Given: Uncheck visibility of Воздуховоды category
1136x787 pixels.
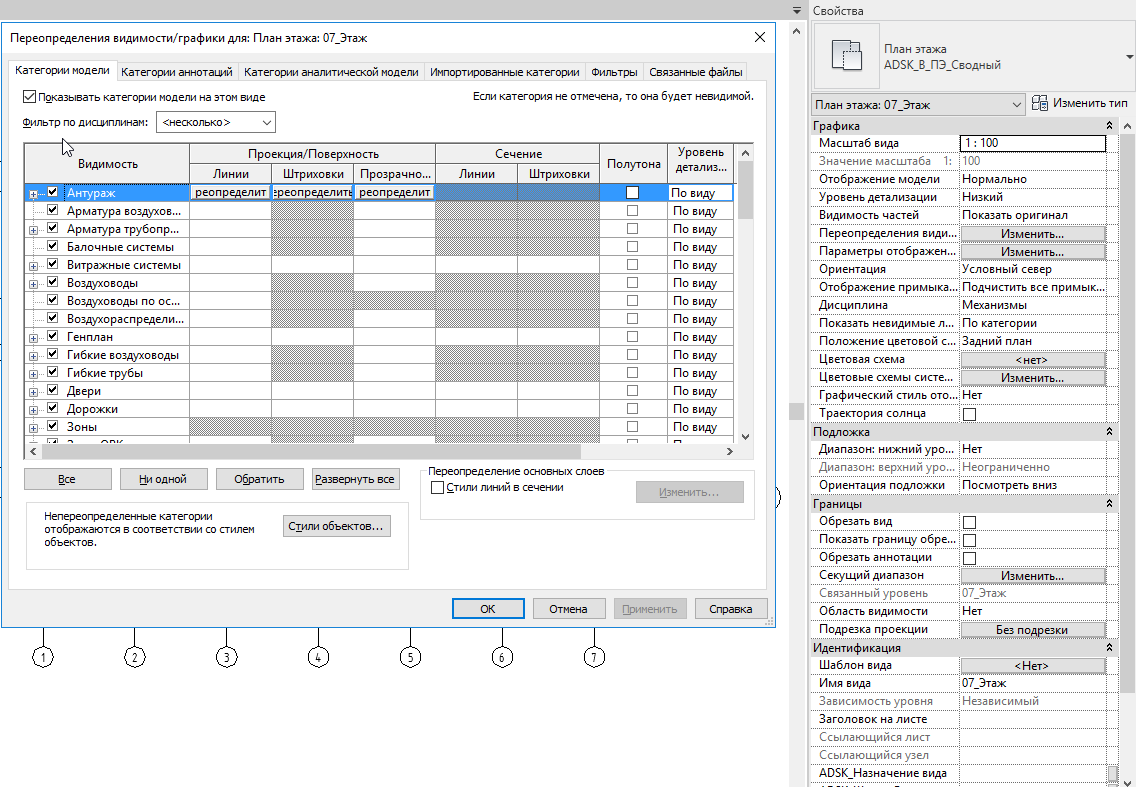Looking at the screenshot, I should [52, 282].
